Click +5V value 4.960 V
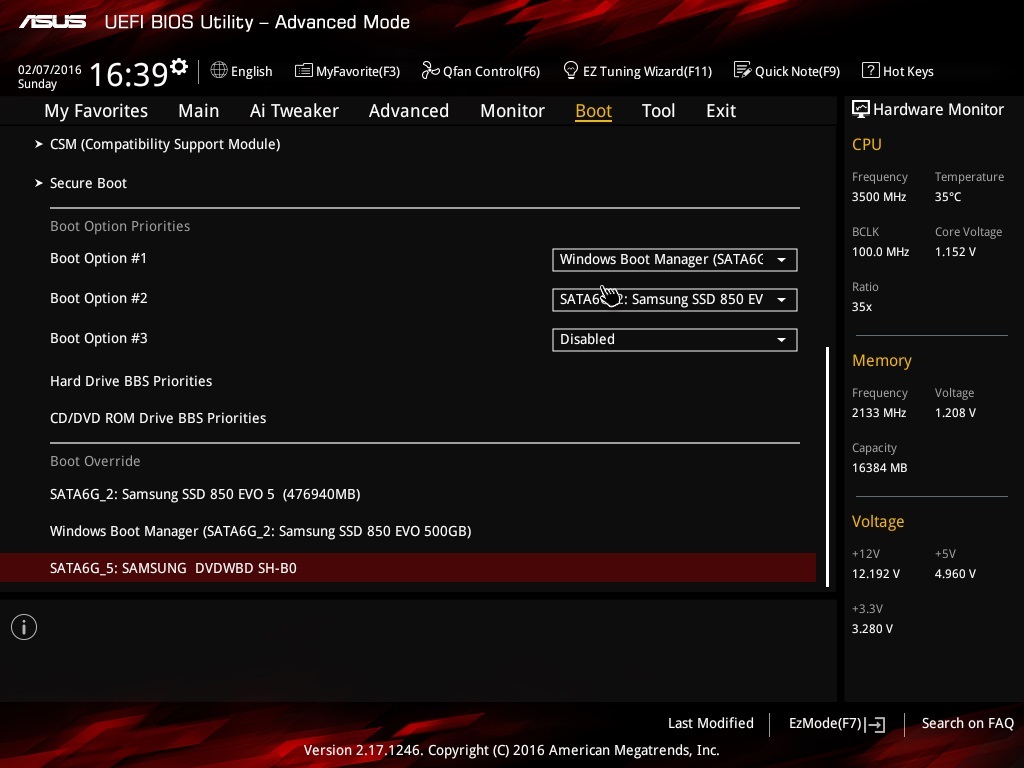This screenshot has height=768, width=1024. (x=955, y=573)
